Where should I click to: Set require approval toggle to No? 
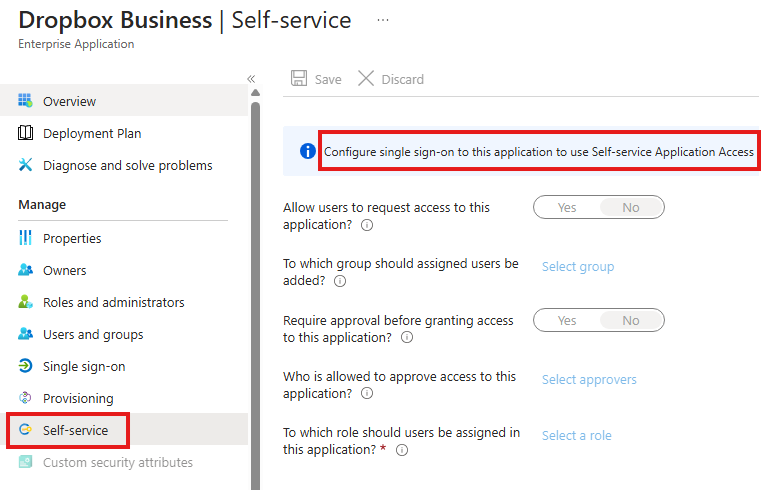(x=631, y=321)
